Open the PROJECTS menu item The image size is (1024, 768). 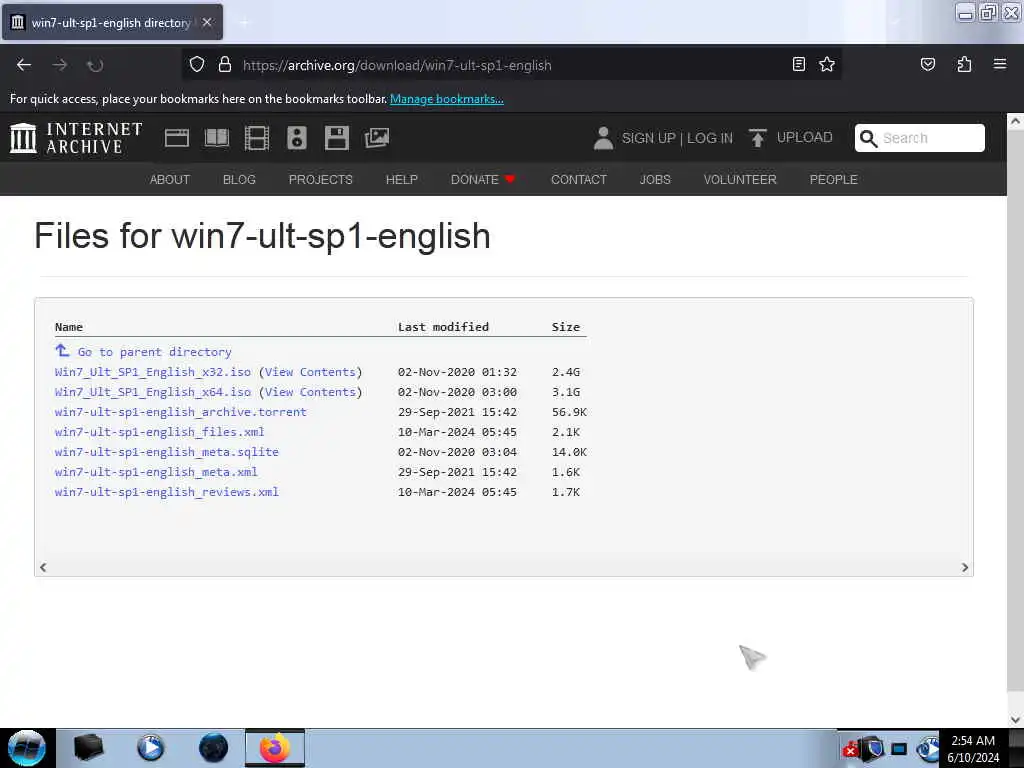(x=321, y=180)
